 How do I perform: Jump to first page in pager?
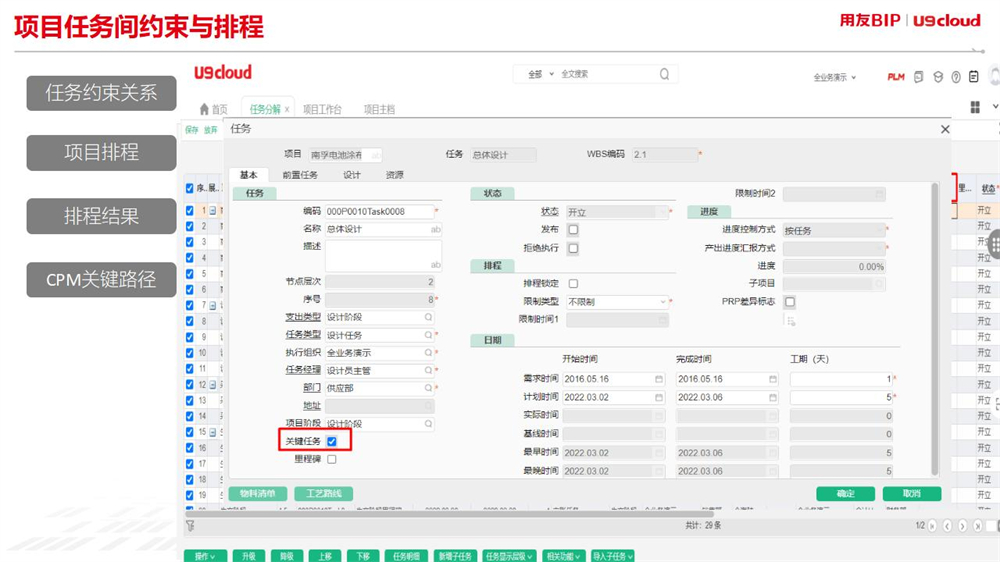click(x=932, y=526)
